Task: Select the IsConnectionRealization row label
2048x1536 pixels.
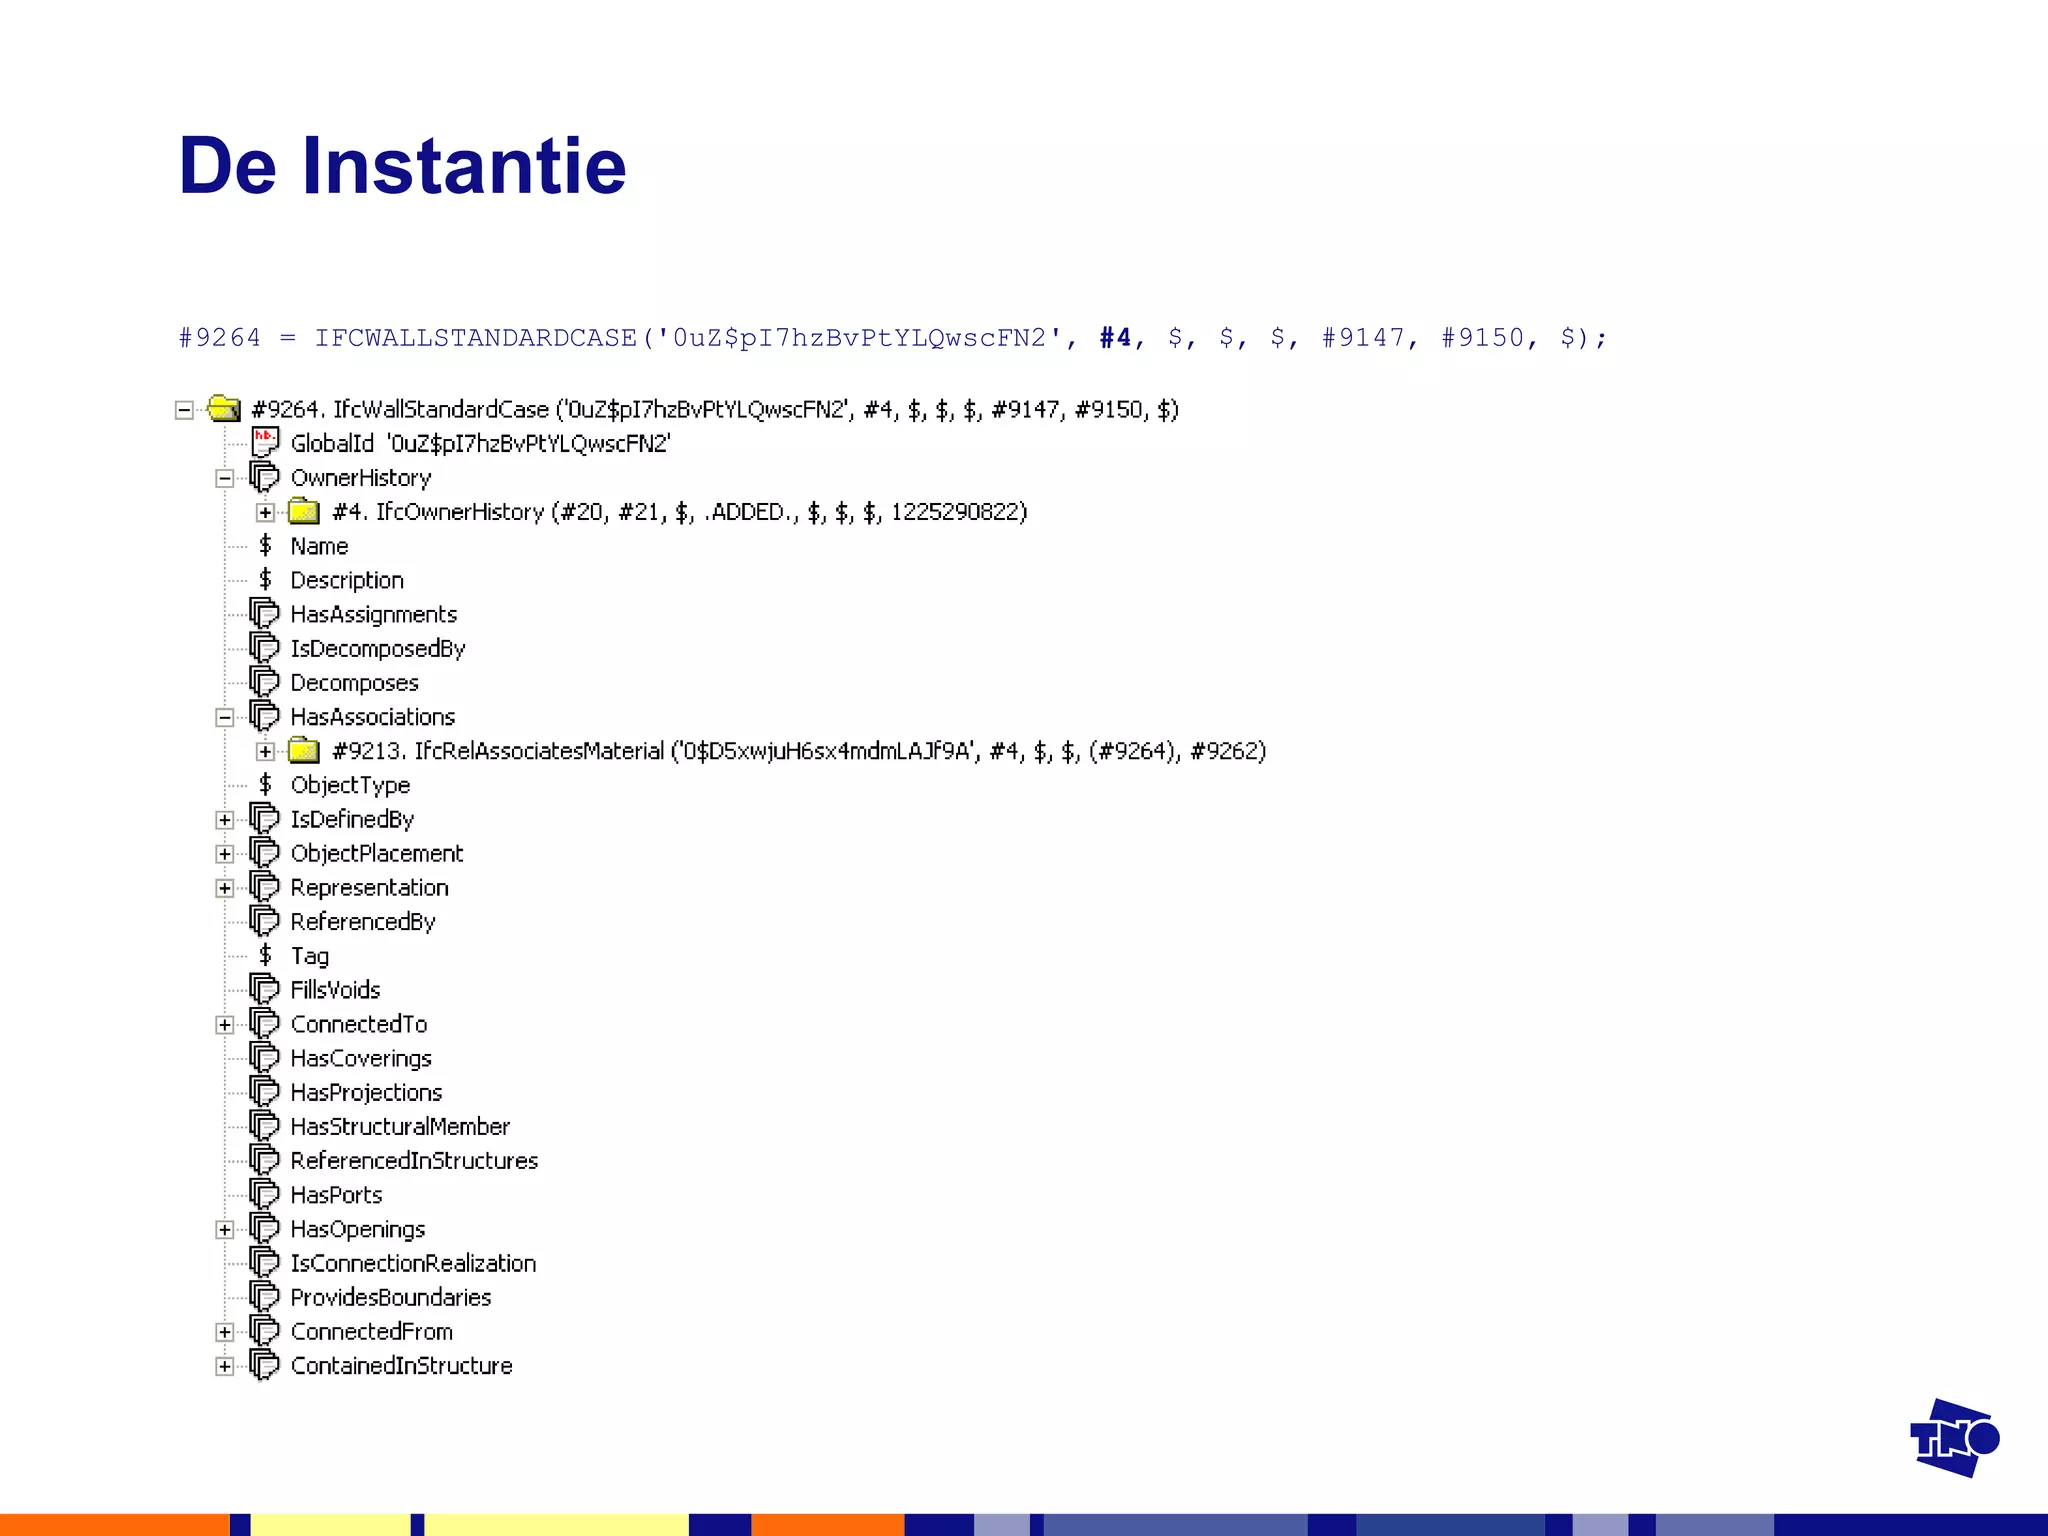Action: click(x=413, y=1263)
